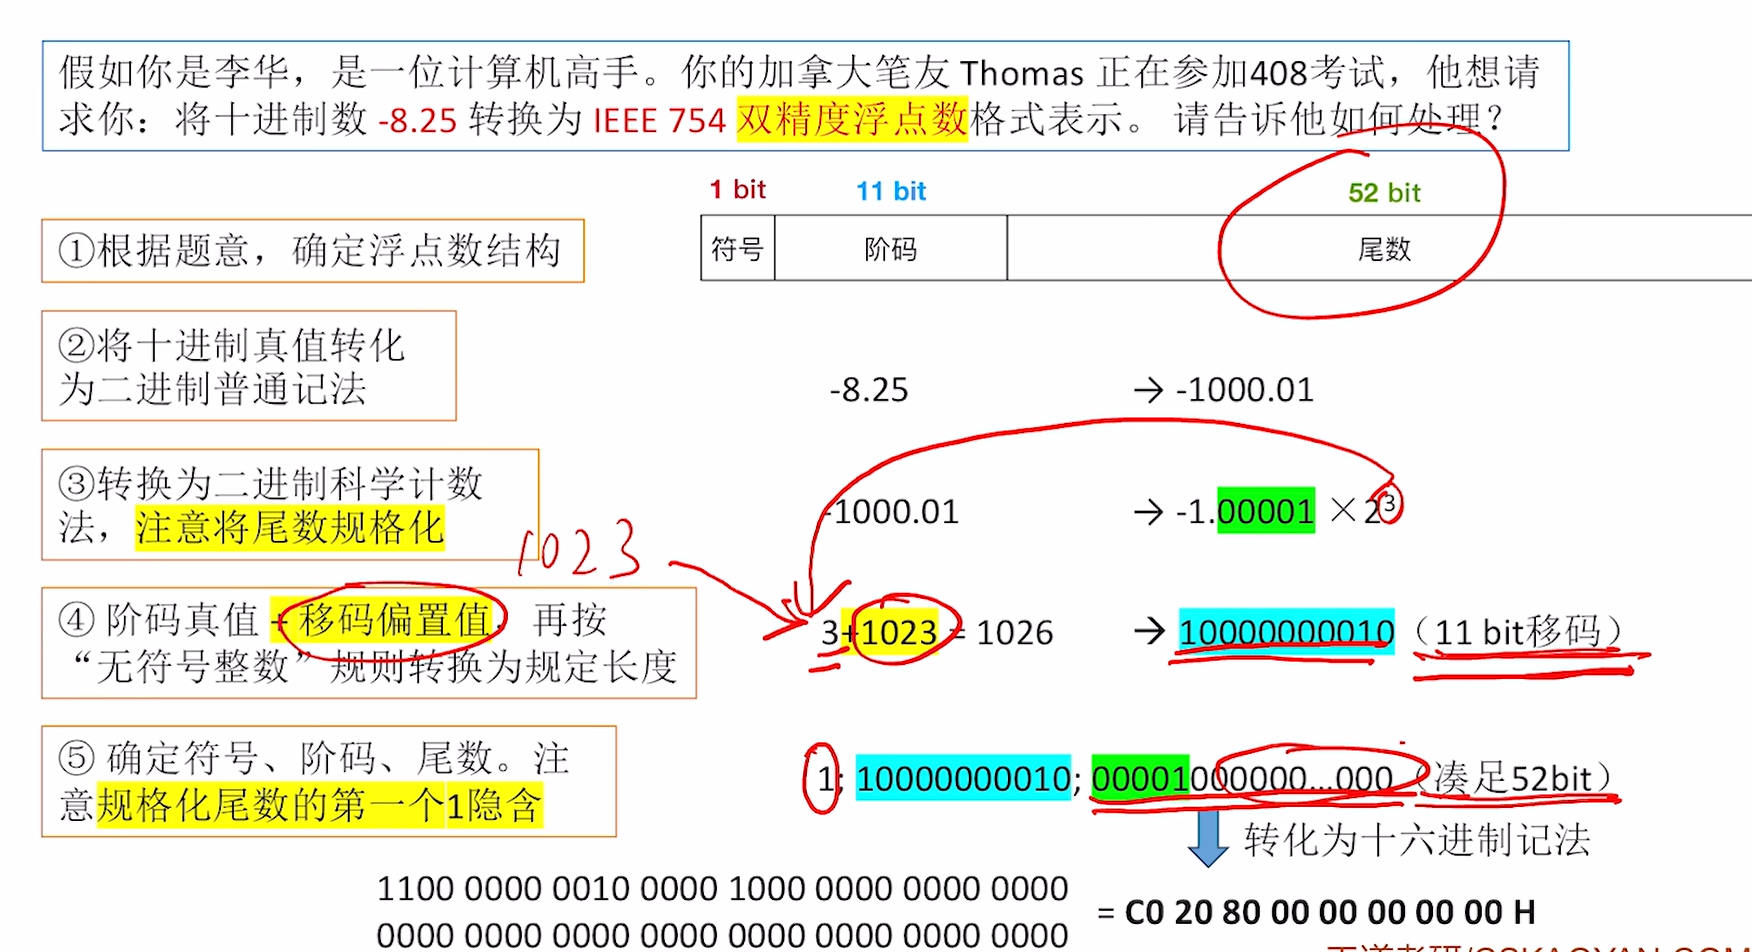Click the circled 移码偏置值 text in step ④
The width and height of the screenshot is (1752, 952).
pos(394,620)
